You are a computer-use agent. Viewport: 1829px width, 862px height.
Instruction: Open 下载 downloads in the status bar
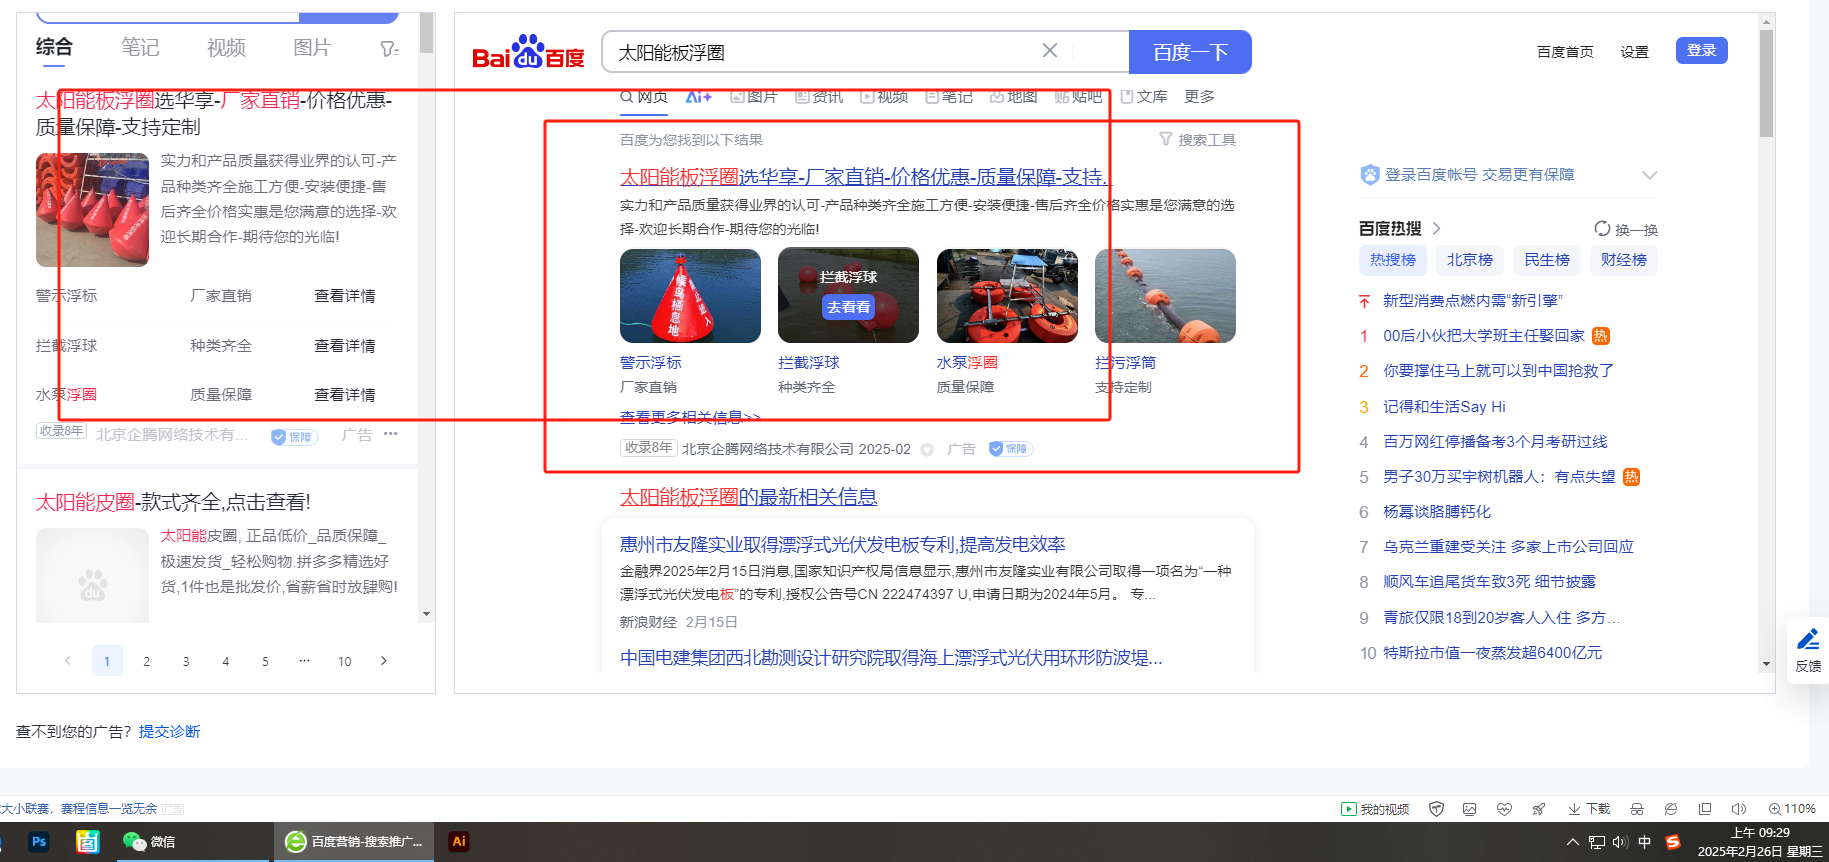[x=1590, y=809]
